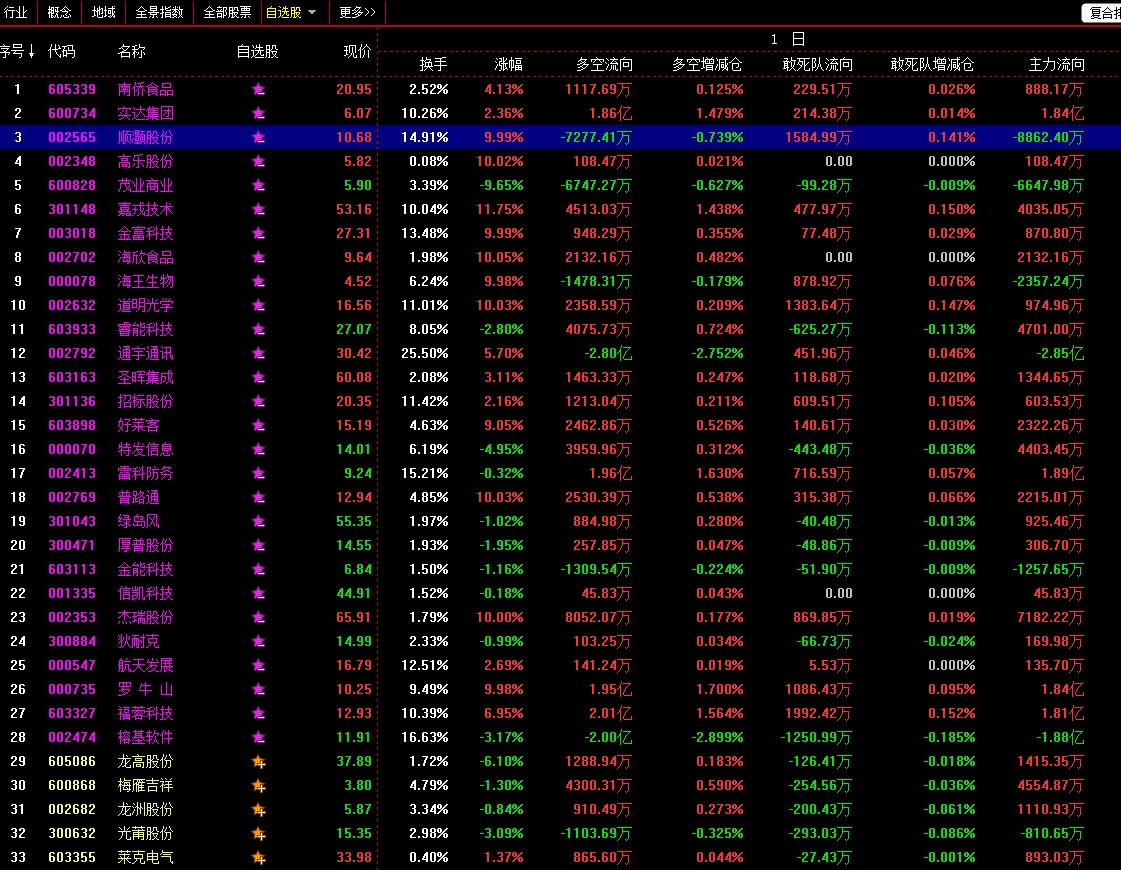Viewport: 1121px width, 870px height.
Task: Toggle watchlist star for 雷科防务
Action: 258,473
